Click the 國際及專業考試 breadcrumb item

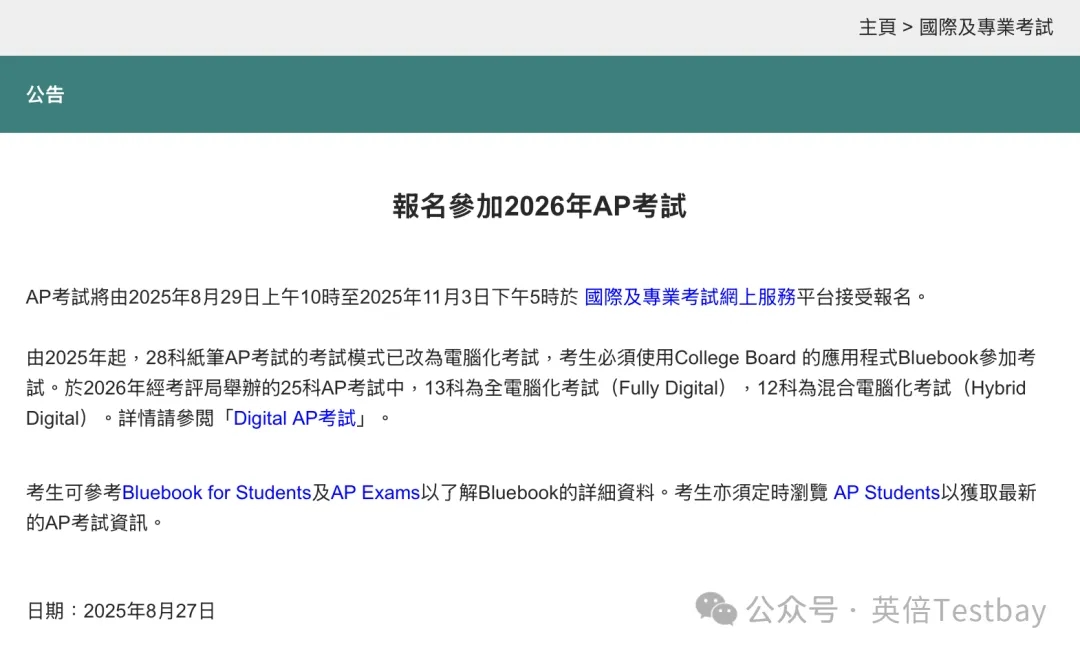[984, 27]
